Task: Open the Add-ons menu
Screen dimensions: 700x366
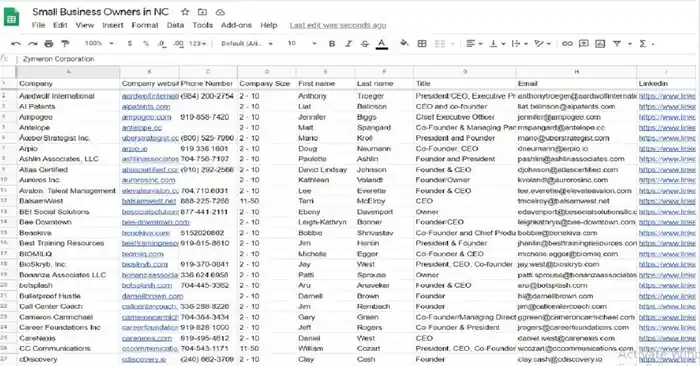Action: [x=236, y=25]
